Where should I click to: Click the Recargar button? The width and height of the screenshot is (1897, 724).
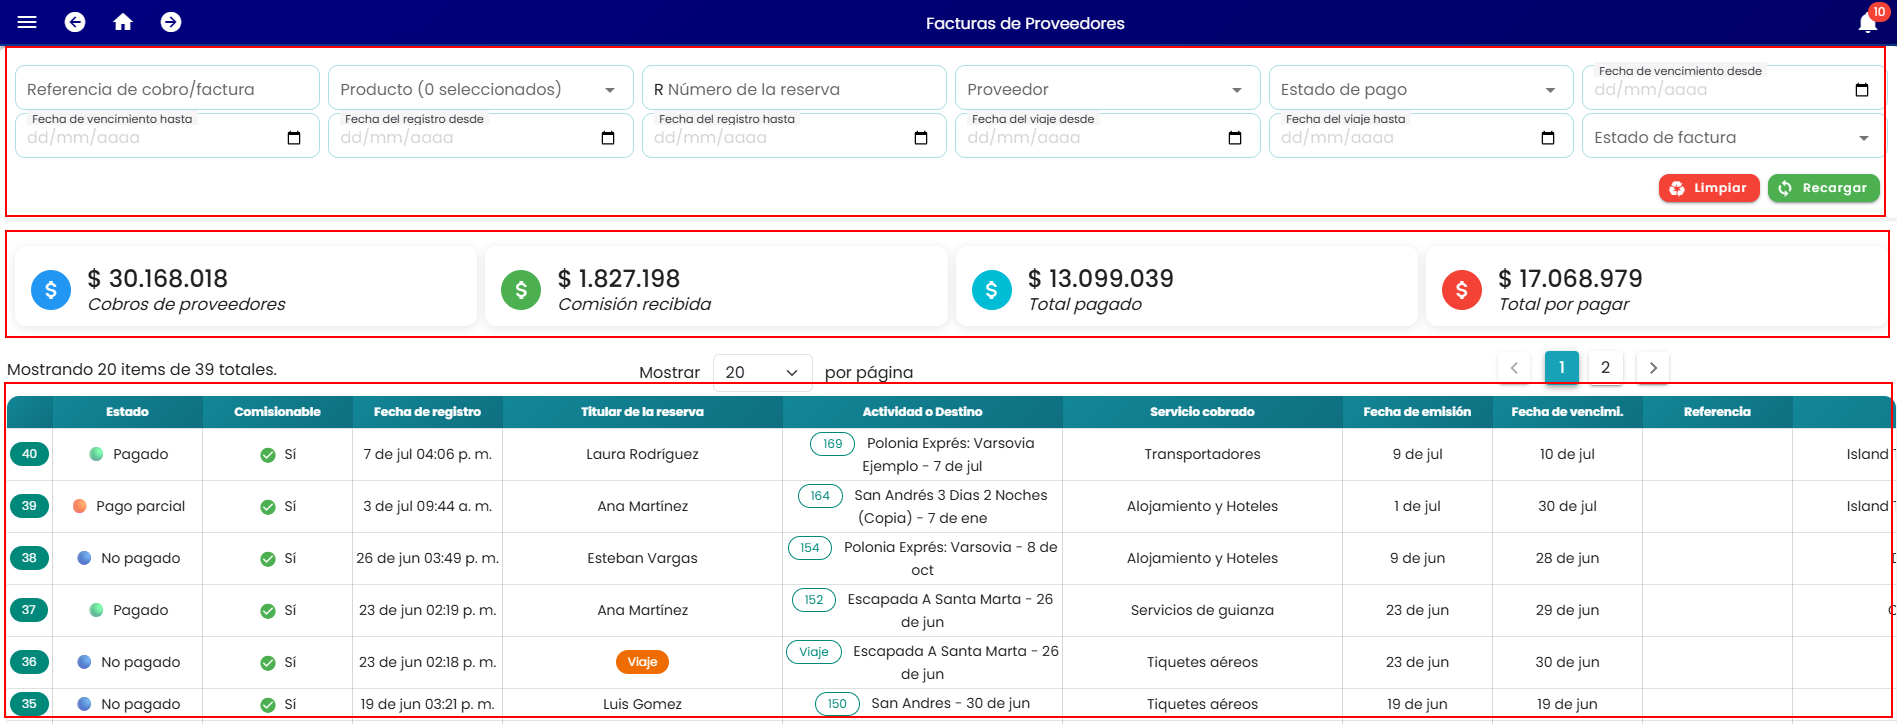[x=1823, y=188]
